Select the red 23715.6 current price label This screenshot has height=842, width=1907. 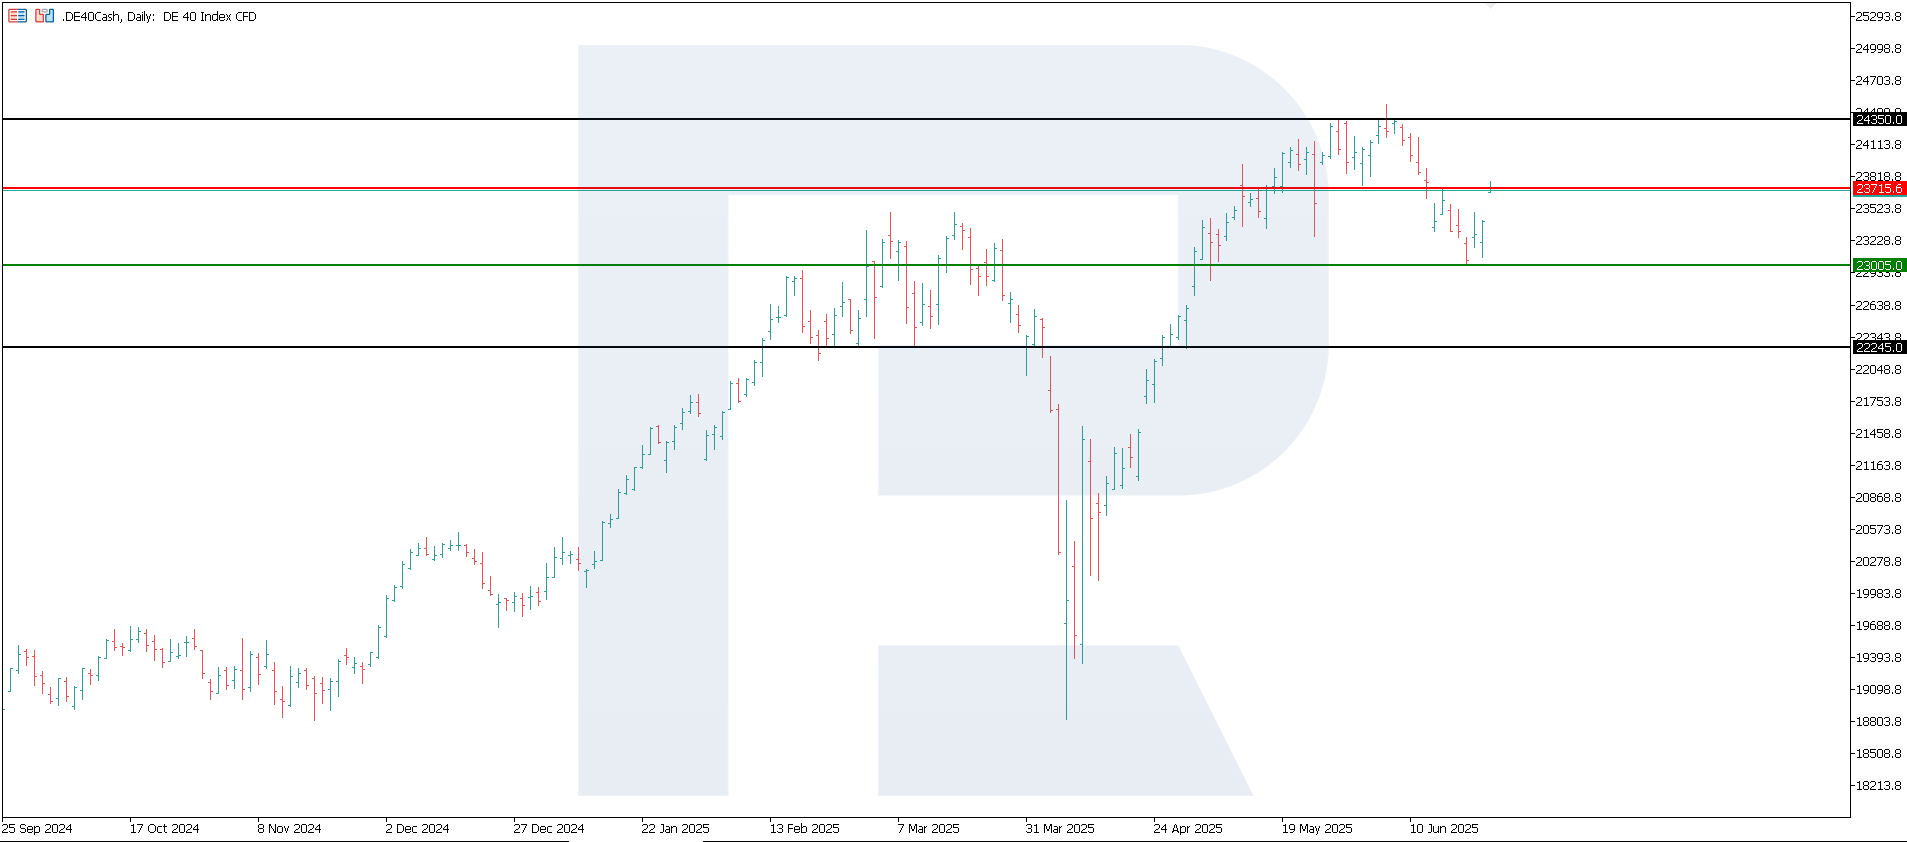tap(1879, 188)
